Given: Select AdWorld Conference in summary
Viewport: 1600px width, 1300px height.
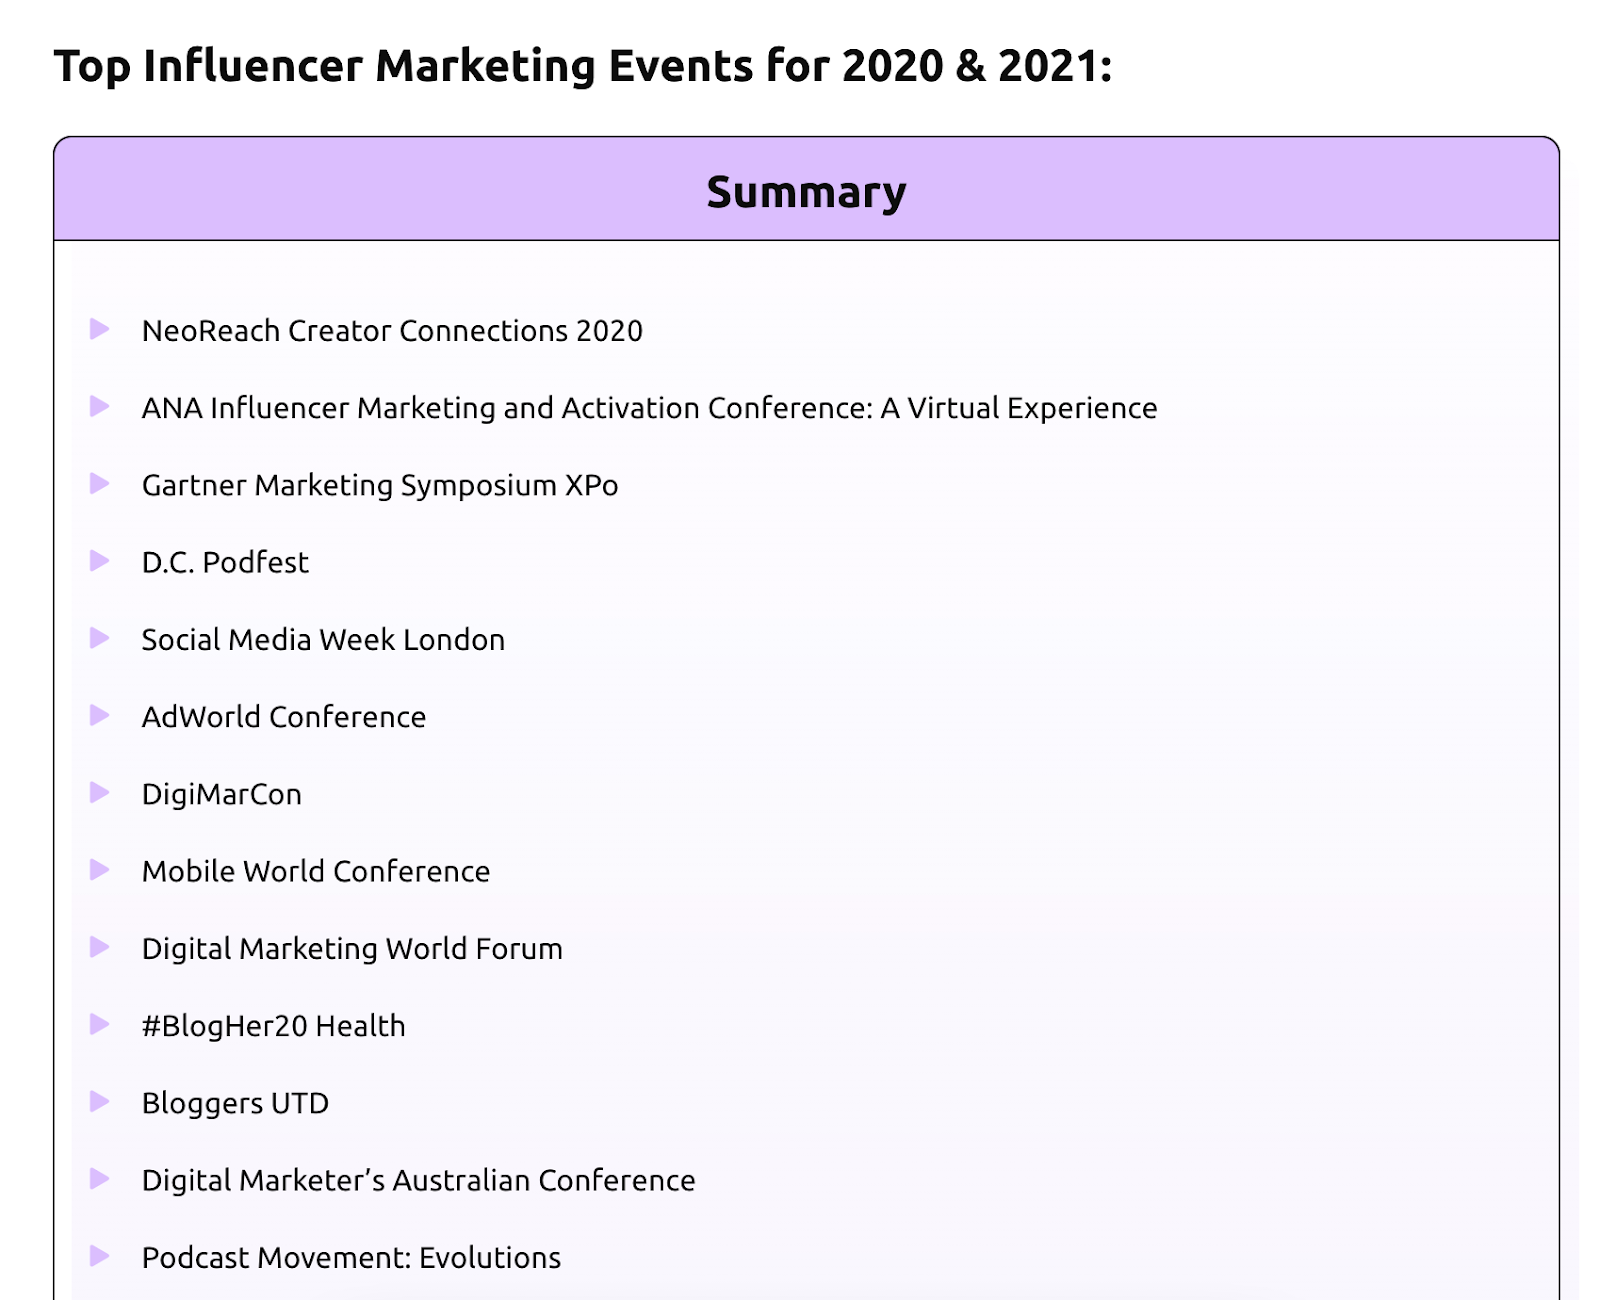Looking at the screenshot, I should click(284, 717).
